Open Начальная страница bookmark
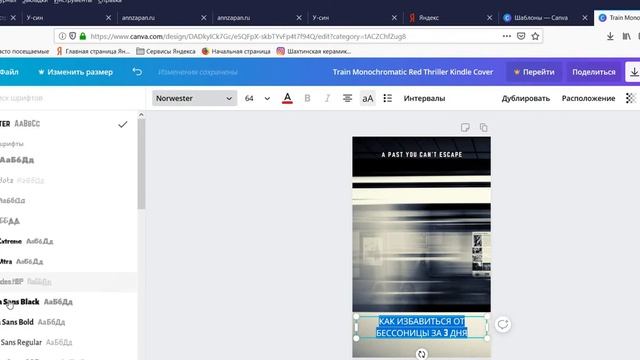Screen dimensions: 640x360 click(x=236, y=51)
